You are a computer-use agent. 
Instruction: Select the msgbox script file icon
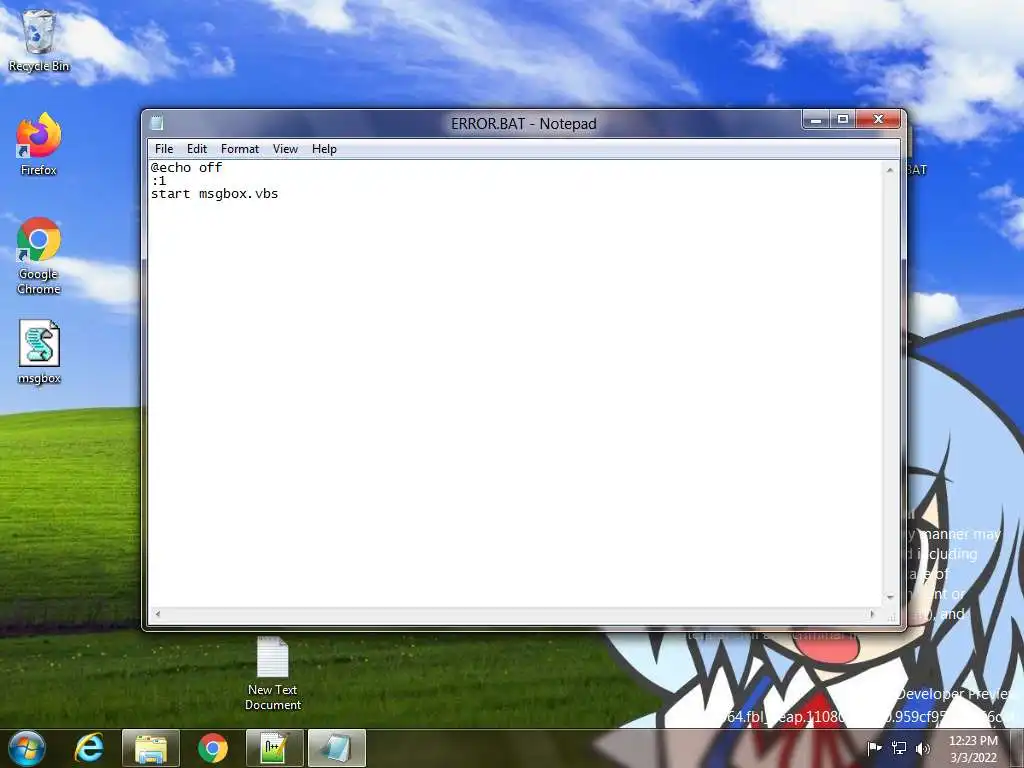pos(39,352)
